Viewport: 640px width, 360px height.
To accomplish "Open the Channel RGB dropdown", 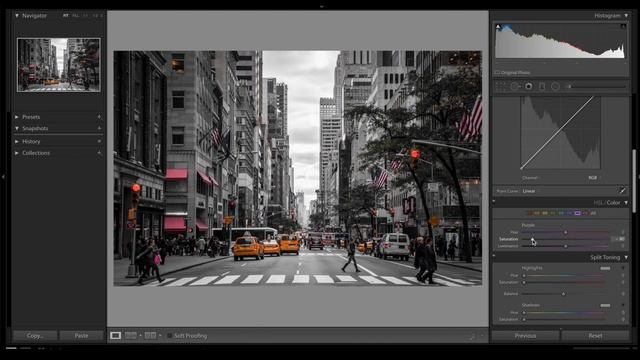I will pos(592,178).
